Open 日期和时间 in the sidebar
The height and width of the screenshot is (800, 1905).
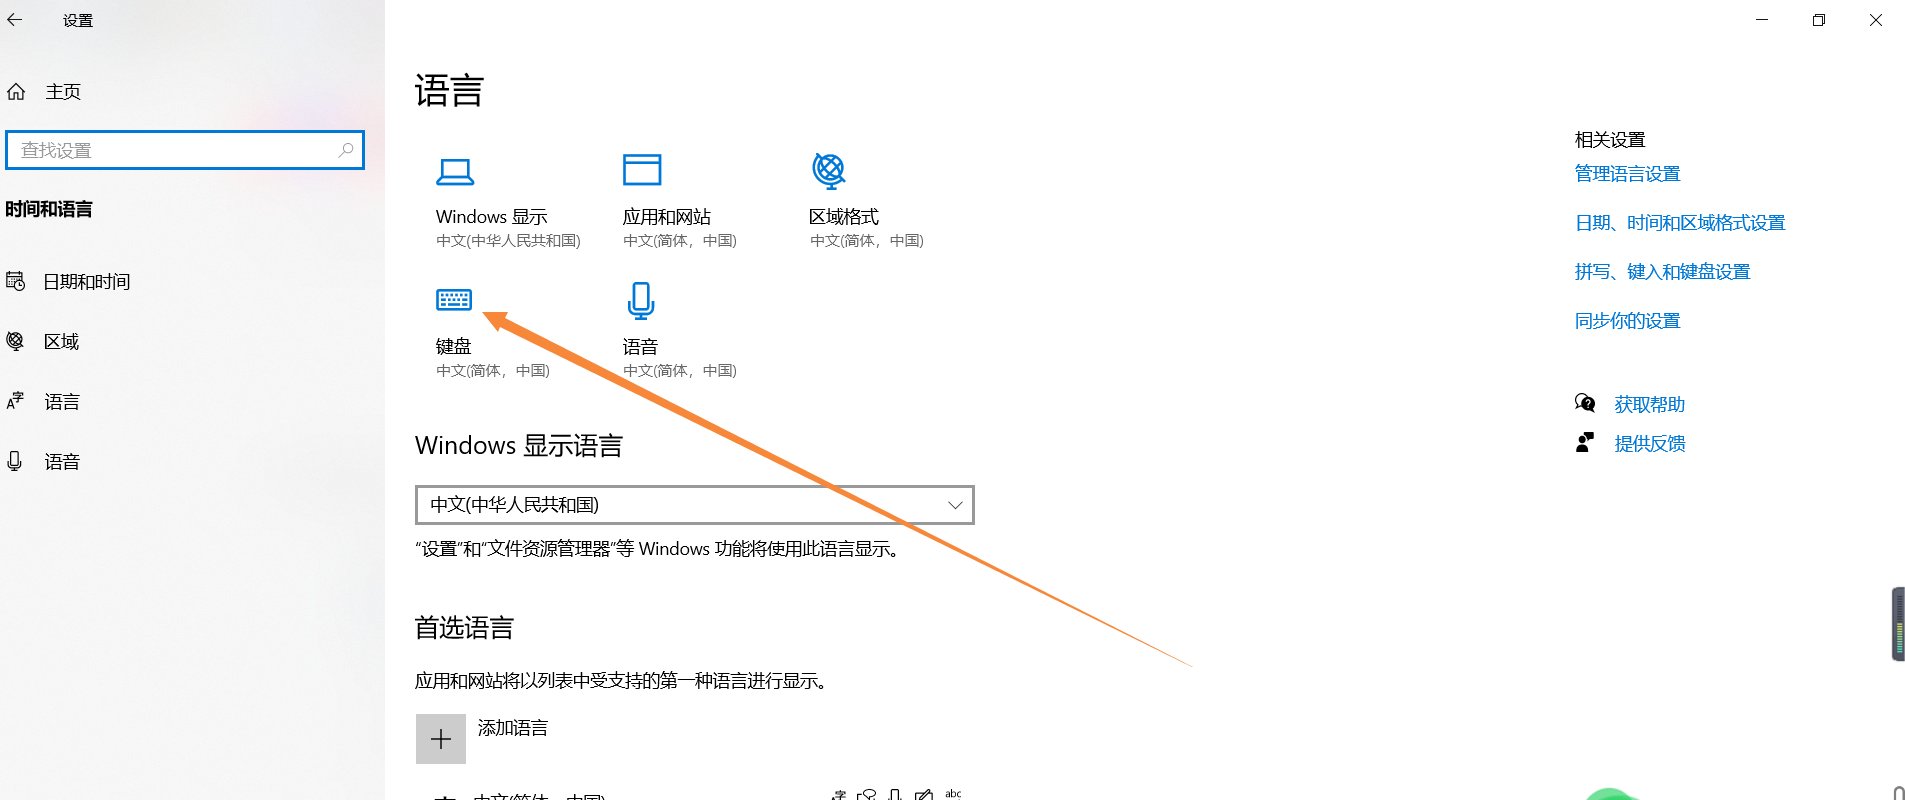pyautogui.click(x=87, y=282)
